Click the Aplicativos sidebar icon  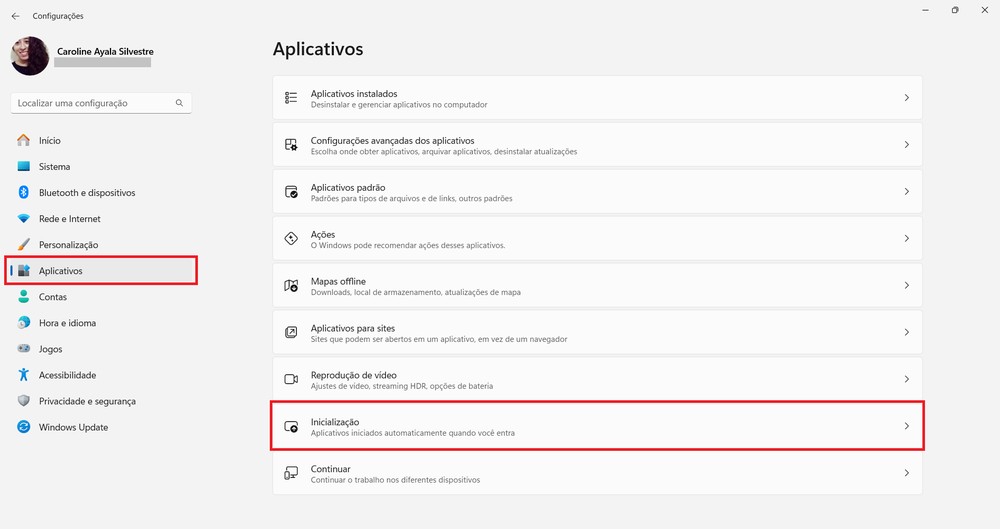click(24, 271)
